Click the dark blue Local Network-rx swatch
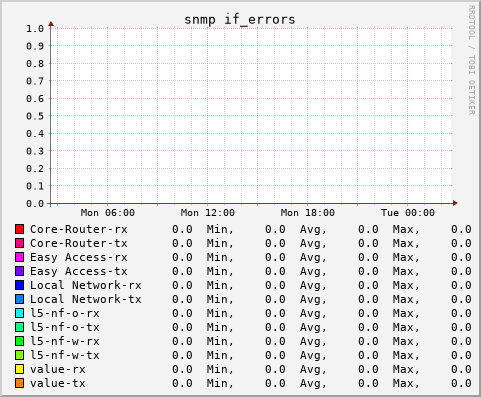 [20, 285]
